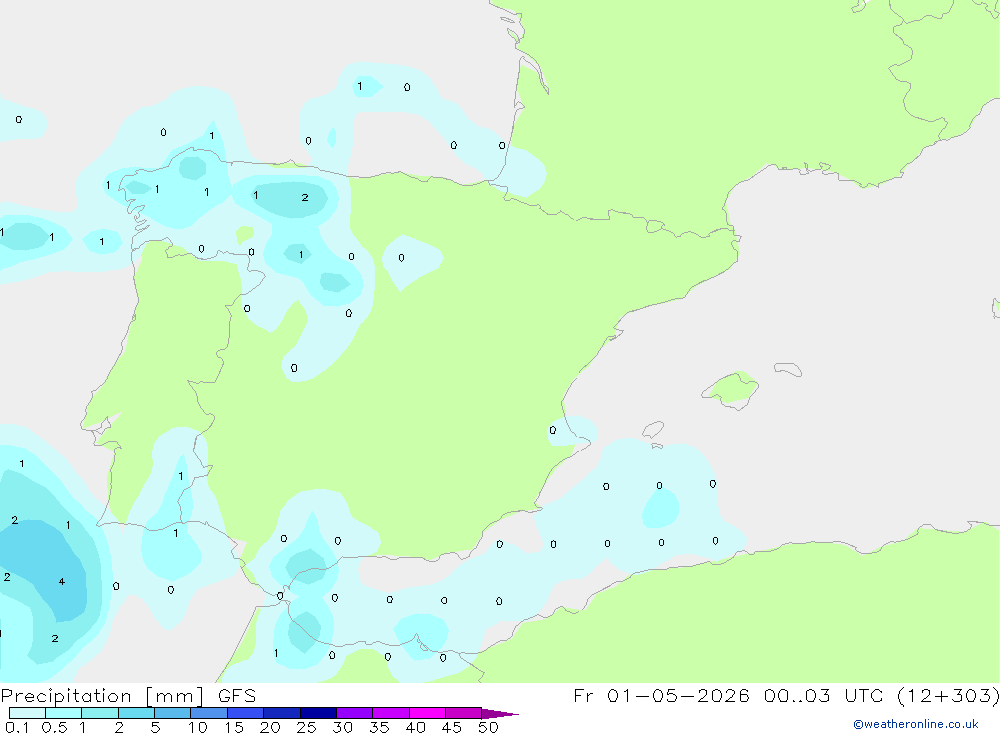1000x733 pixels.
Task: Pick the 35–40 mm legend color swatch
Action: click(x=391, y=713)
